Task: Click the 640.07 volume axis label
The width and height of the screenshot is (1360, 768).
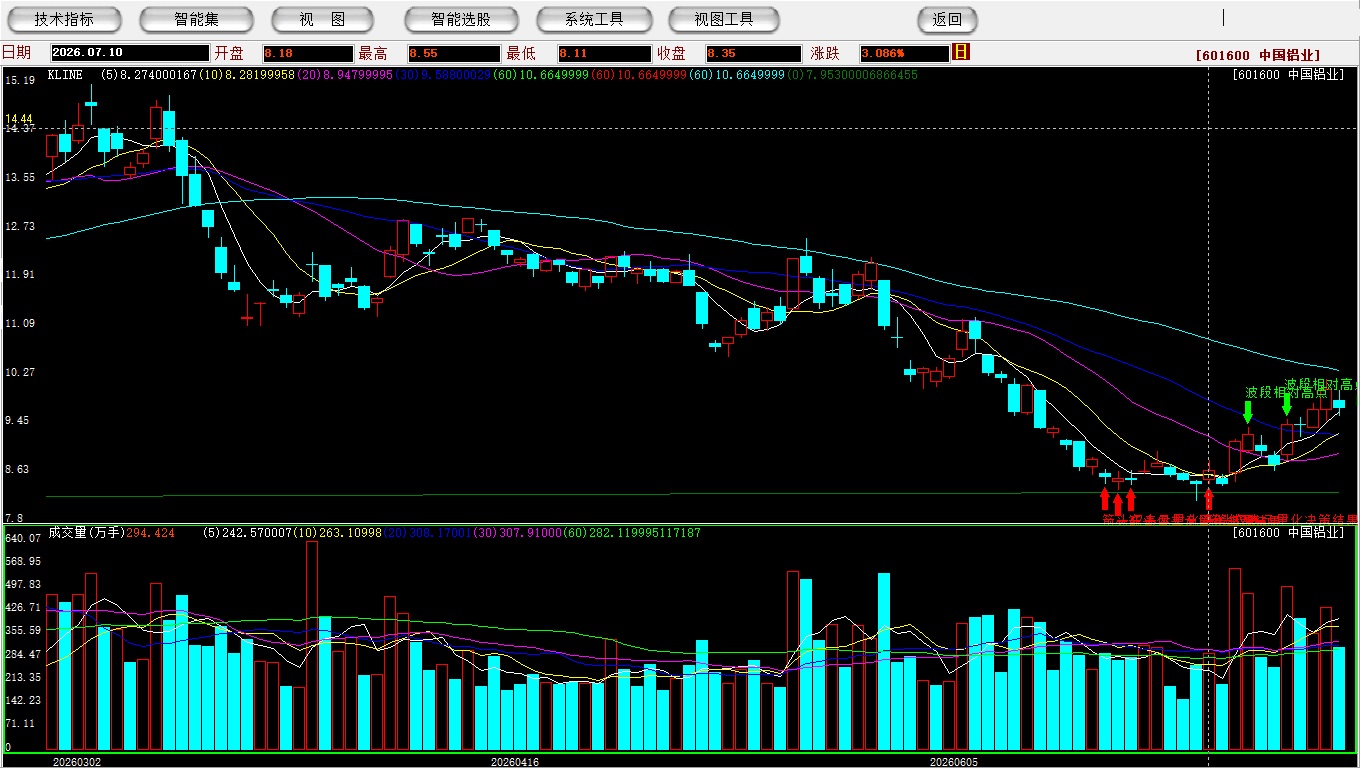Action: click(22, 538)
